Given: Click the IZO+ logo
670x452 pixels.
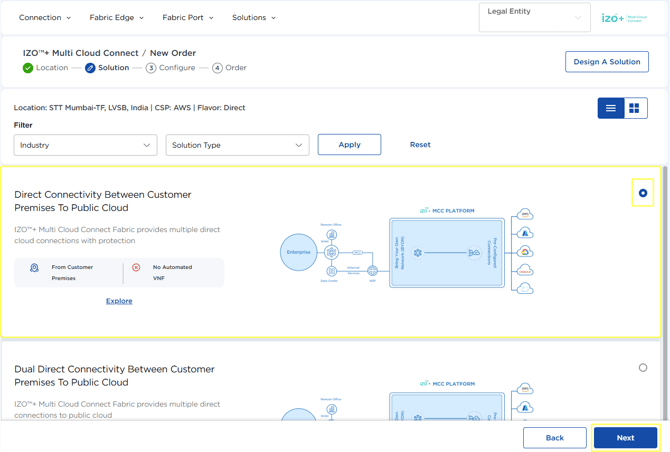Looking at the screenshot, I should click(x=624, y=18).
